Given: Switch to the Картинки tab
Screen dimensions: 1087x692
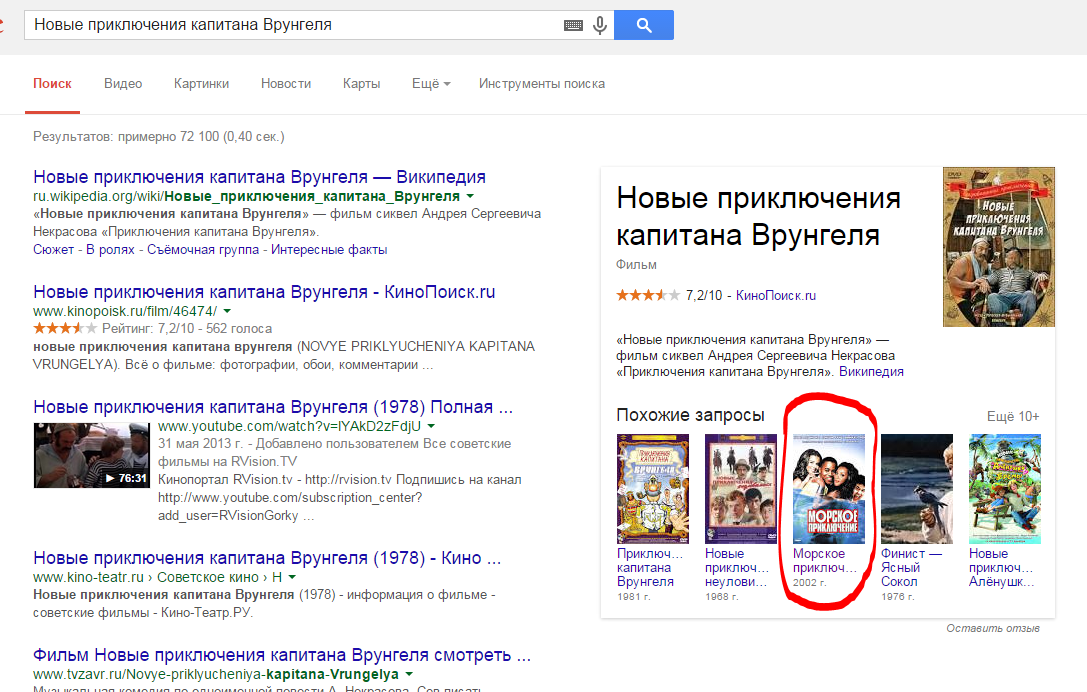Looking at the screenshot, I should [201, 84].
